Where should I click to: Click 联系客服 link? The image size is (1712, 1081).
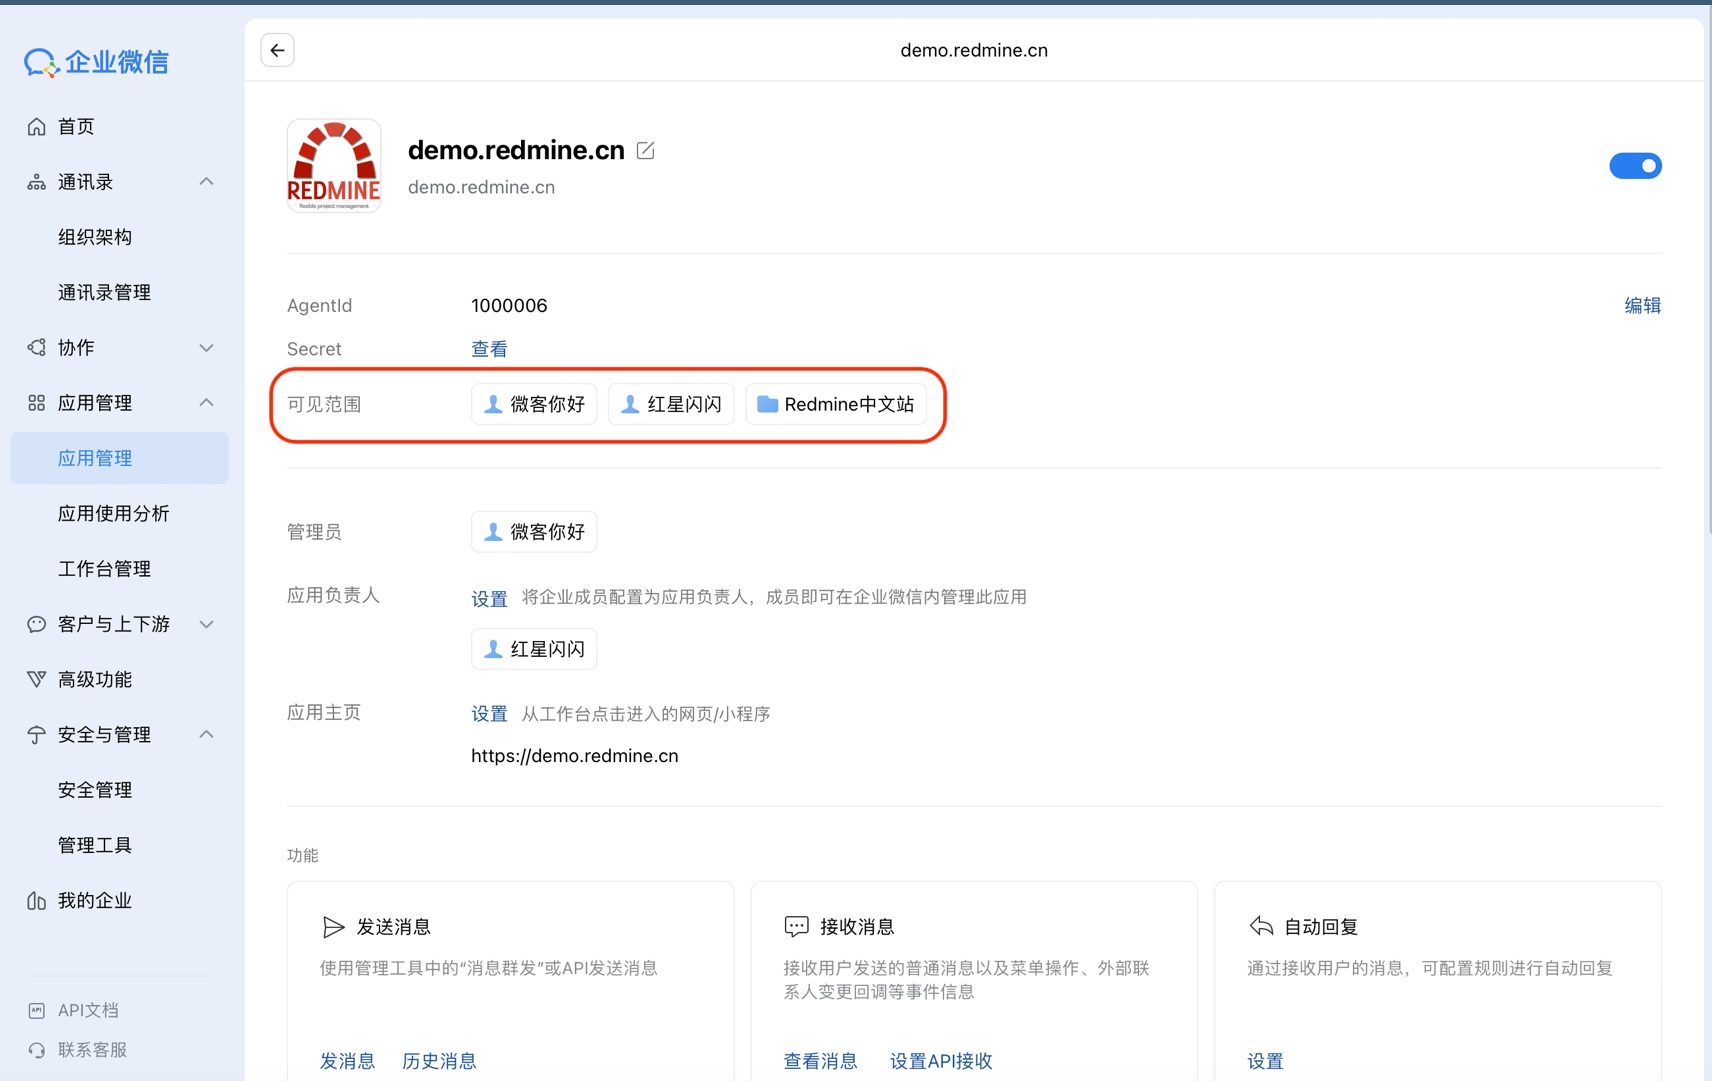coord(92,1050)
